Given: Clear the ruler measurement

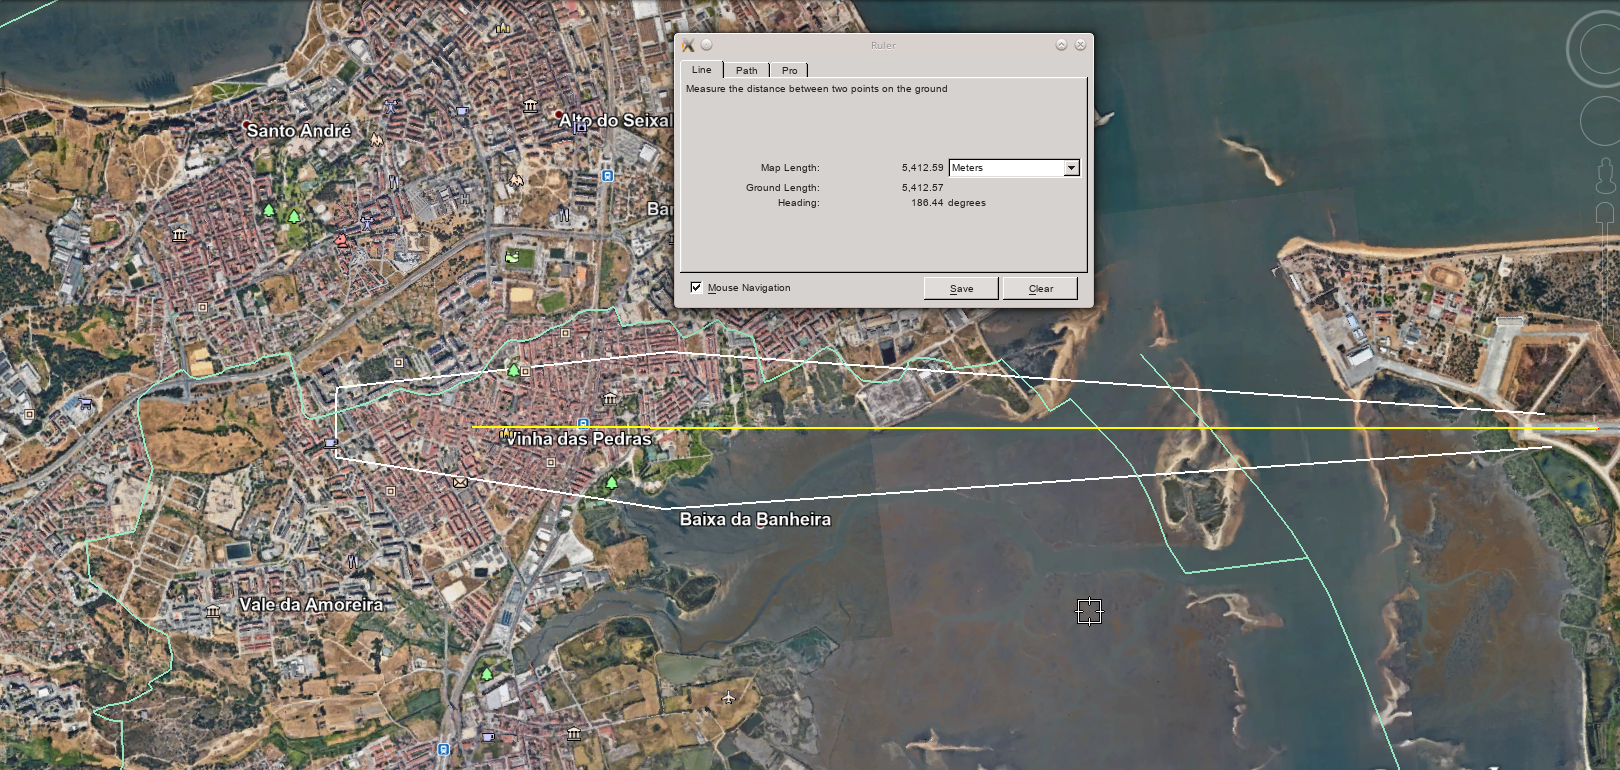Looking at the screenshot, I should tap(1041, 288).
